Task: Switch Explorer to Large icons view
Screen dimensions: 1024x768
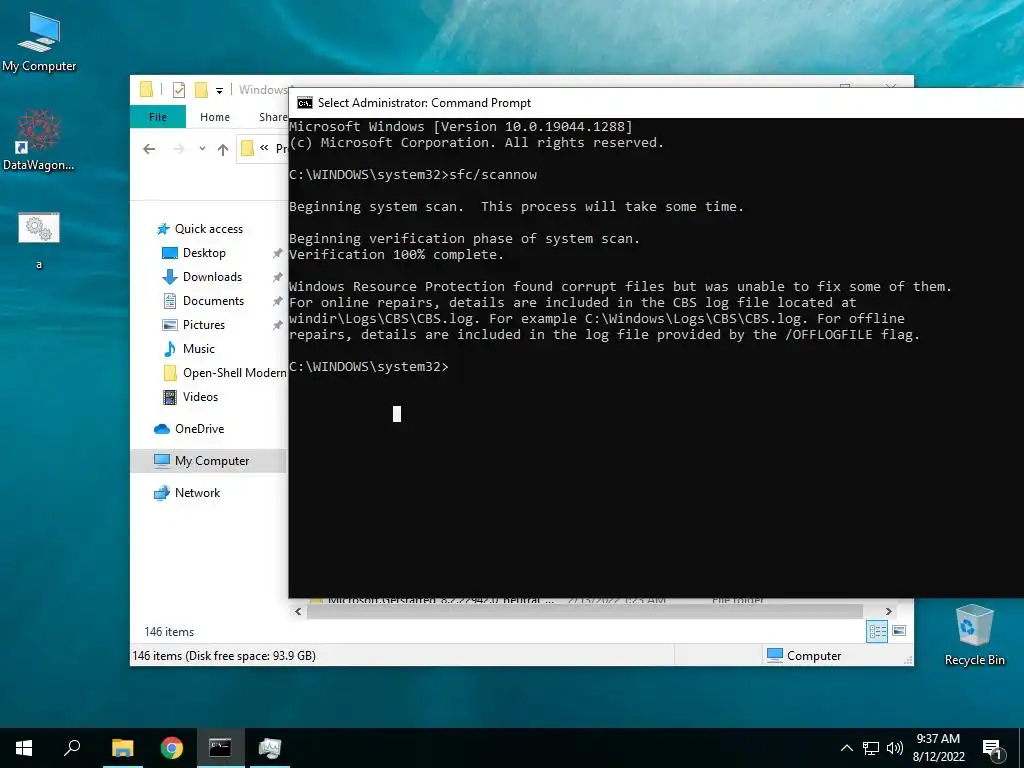Action: click(x=899, y=631)
